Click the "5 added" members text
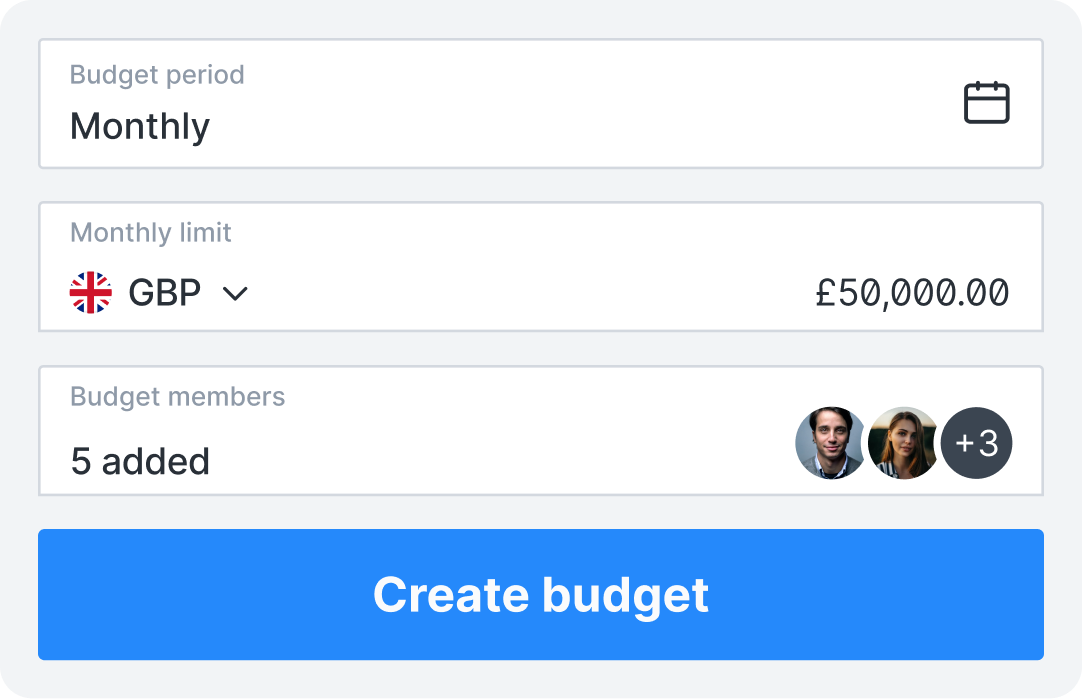Screen dimensions: 1082x699 (x=140, y=461)
